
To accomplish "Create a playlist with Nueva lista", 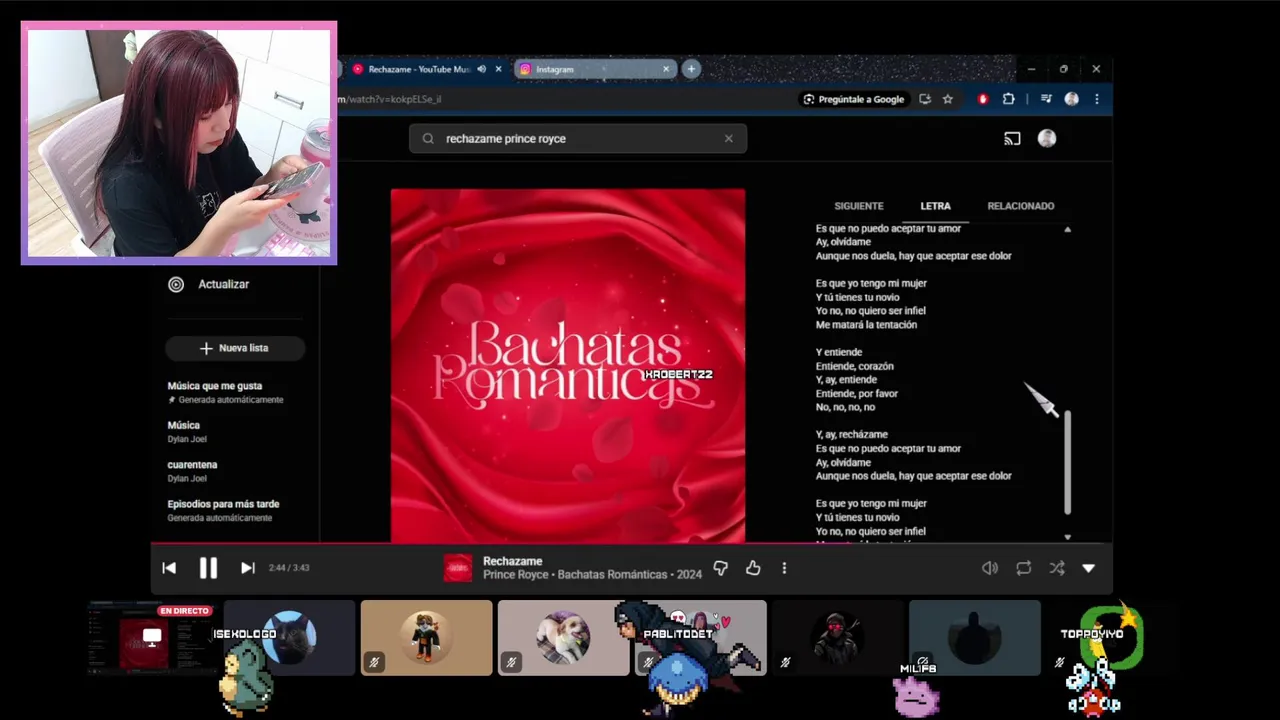I will pos(235,348).
